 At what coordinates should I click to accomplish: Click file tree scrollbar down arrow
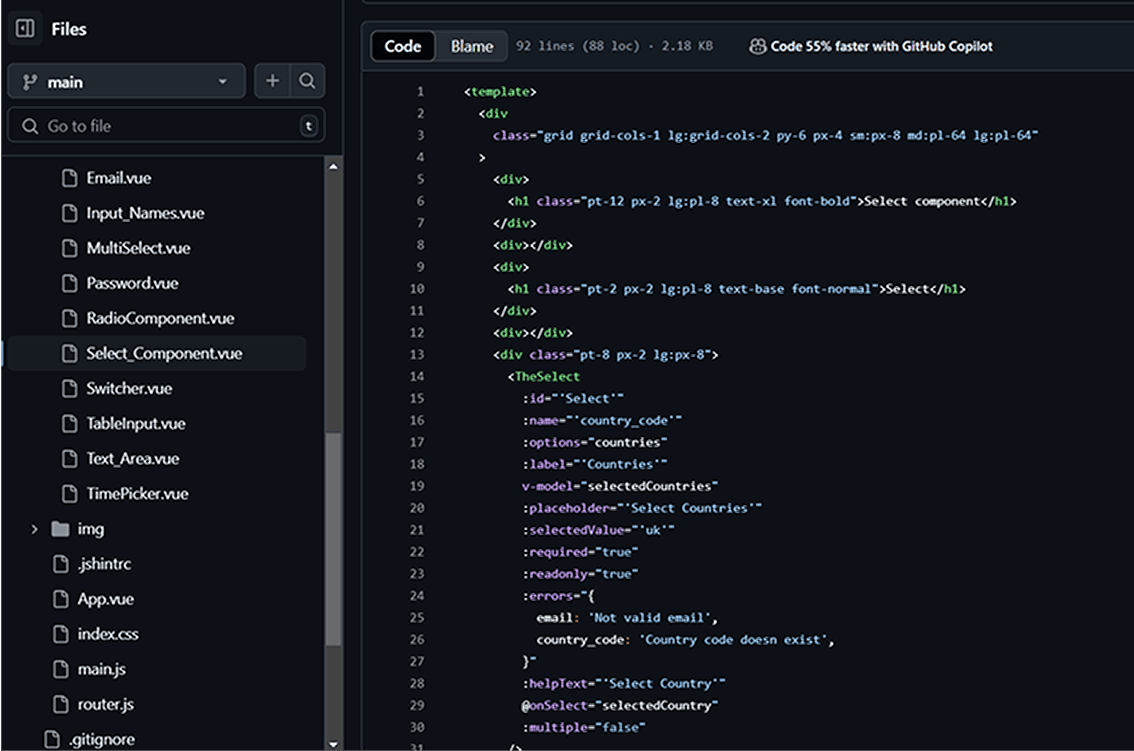tap(333, 744)
